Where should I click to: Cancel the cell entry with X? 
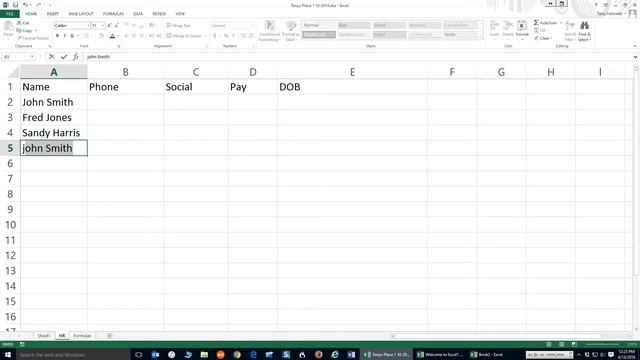click(51, 57)
